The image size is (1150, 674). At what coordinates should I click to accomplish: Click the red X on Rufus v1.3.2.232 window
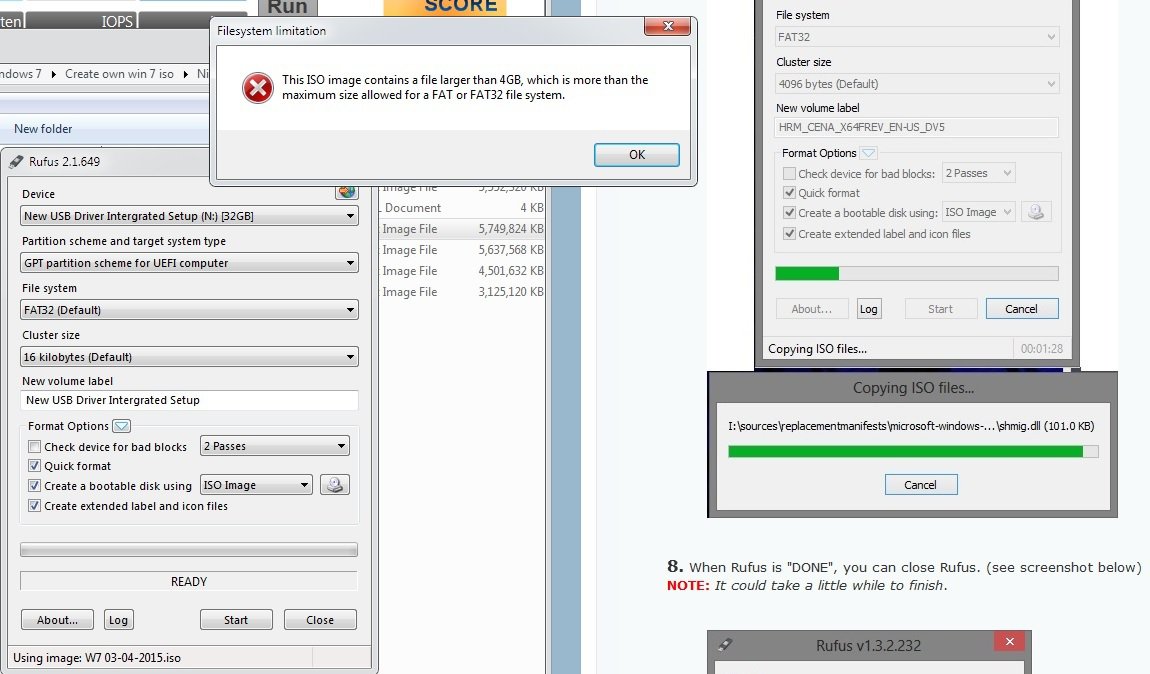[1009, 642]
